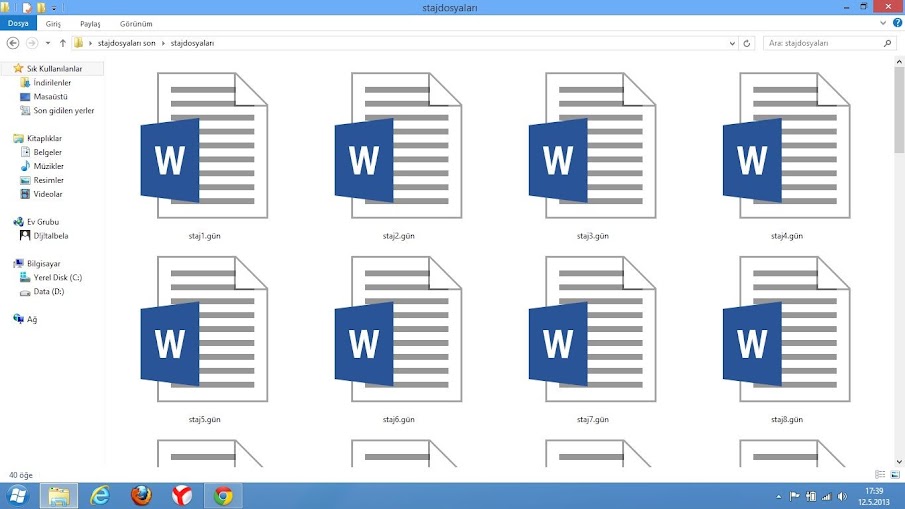Select the staj1.gün Word document
Image resolution: width=905 pixels, height=509 pixels.
pyautogui.click(x=204, y=156)
